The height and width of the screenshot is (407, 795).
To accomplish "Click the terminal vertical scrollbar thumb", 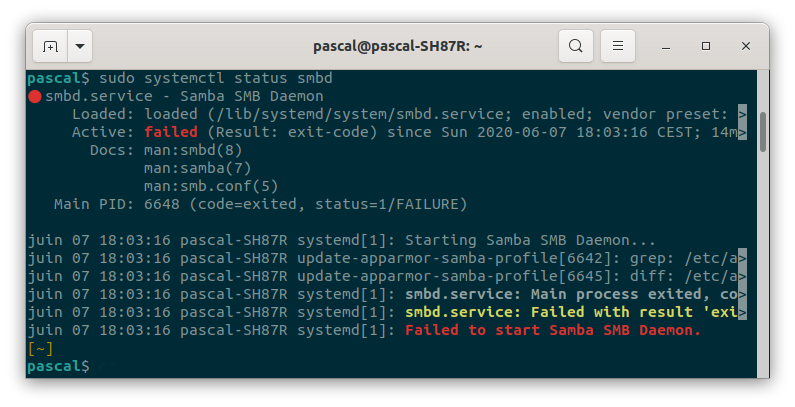I will [763, 132].
